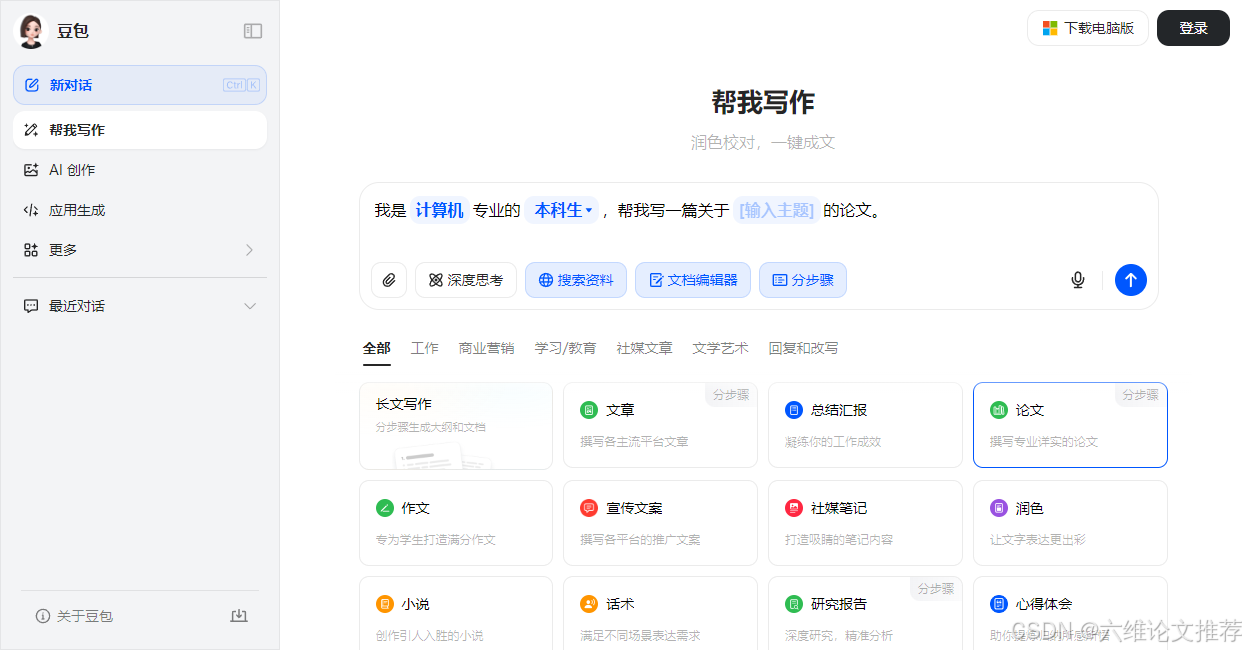The image size is (1246, 650).
Task: Click the info icon next to 关于豆包
Action: (43, 616)
